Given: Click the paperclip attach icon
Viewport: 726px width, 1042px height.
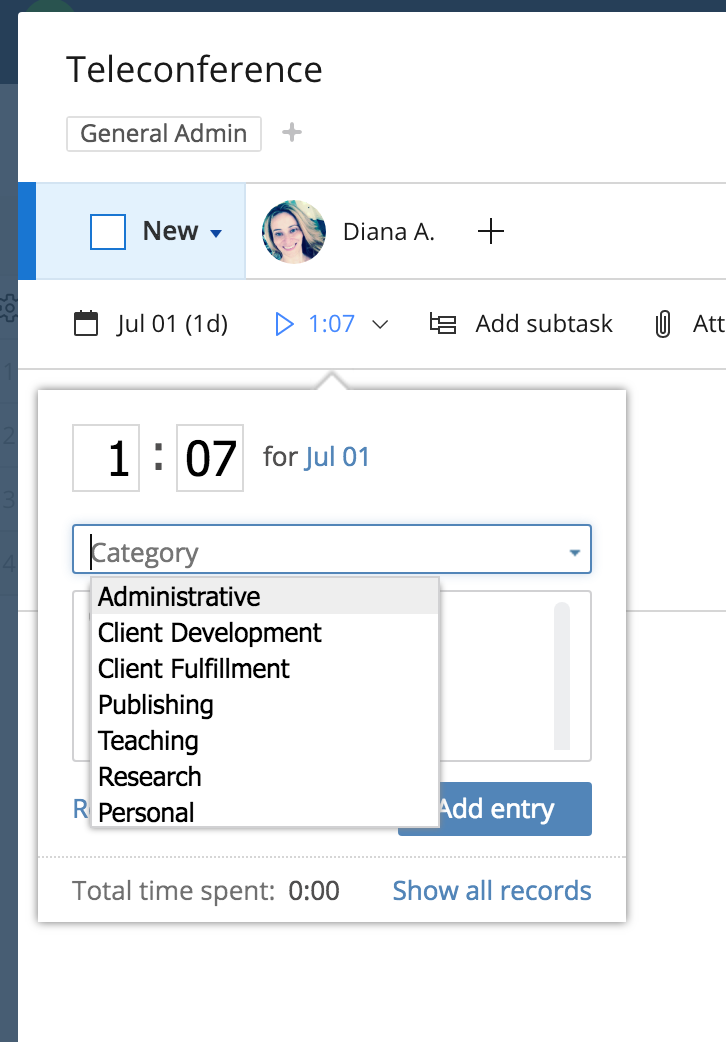Looking at the screenshot, I should (662, 323).
